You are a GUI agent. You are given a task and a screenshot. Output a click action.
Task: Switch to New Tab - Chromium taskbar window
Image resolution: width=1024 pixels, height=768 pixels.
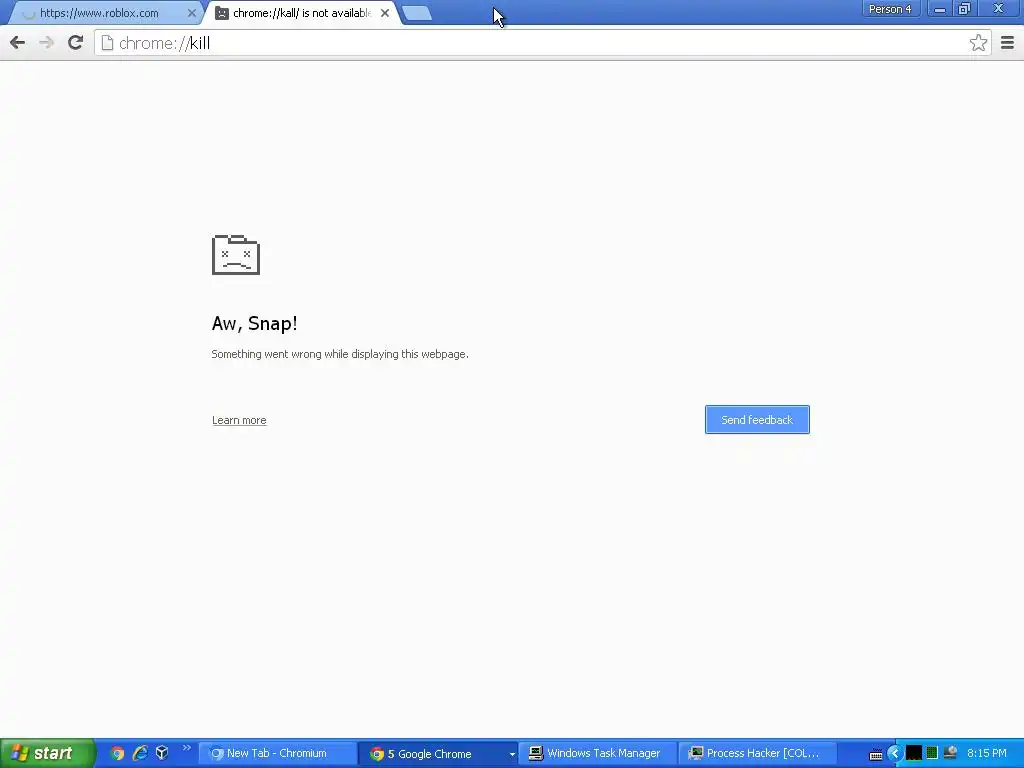(276, 754)
